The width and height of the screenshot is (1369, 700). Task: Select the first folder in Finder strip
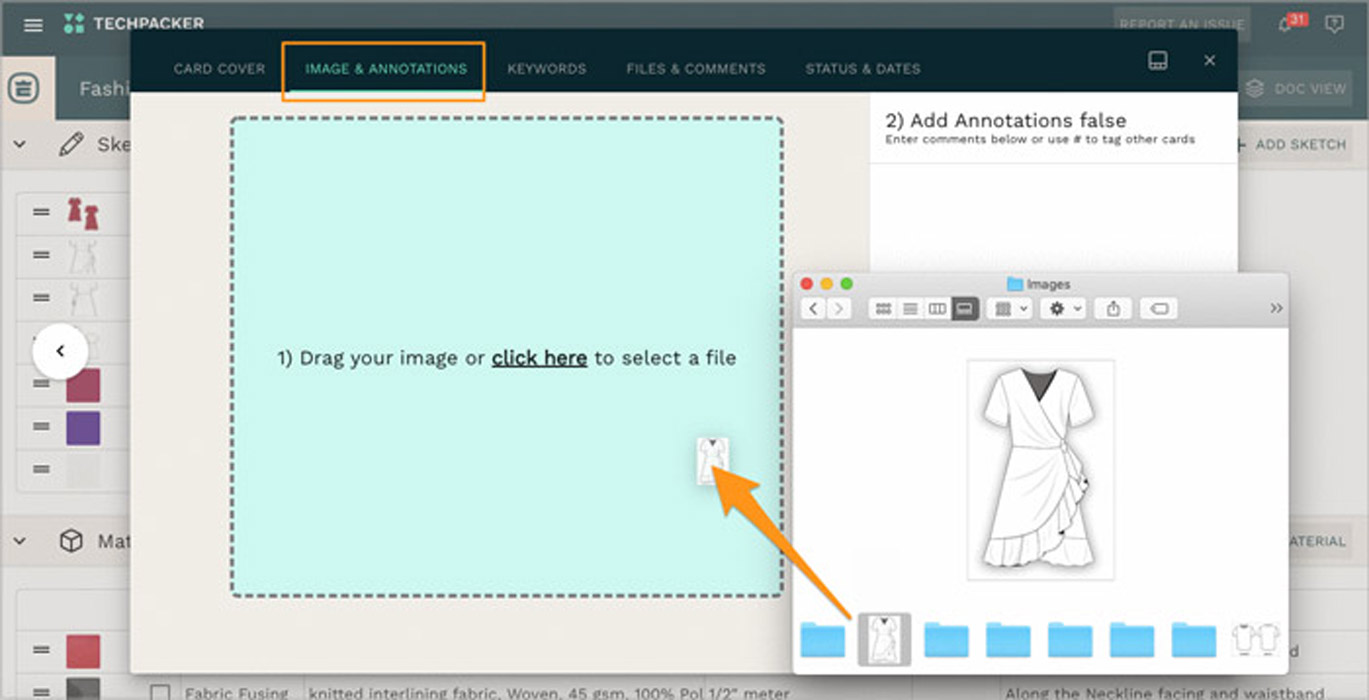[x=823, y=640]
